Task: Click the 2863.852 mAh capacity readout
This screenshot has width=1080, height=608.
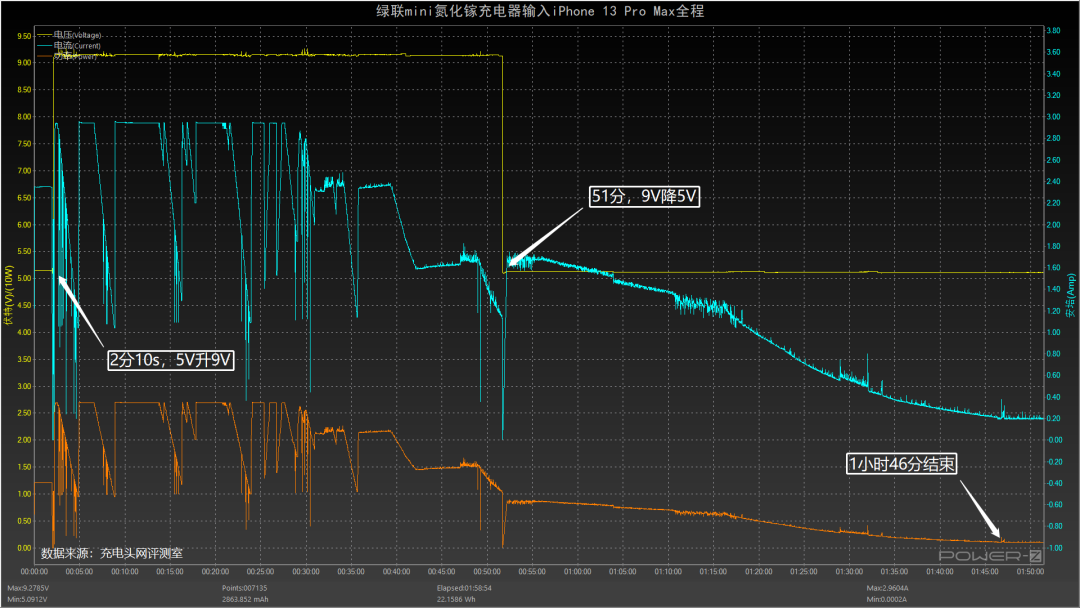Action: pyautogui.click(x=245, y=599)
